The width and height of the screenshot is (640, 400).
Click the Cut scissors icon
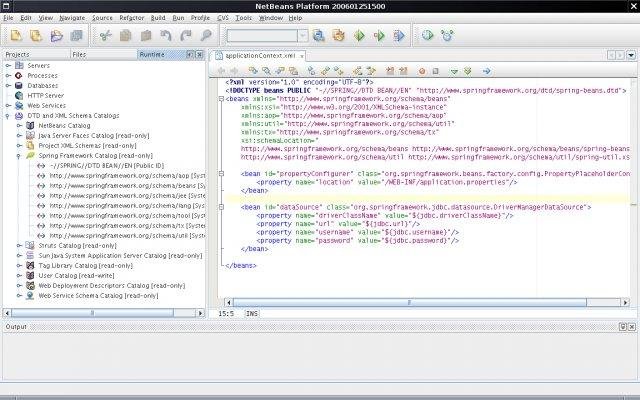tap(106, 36)
